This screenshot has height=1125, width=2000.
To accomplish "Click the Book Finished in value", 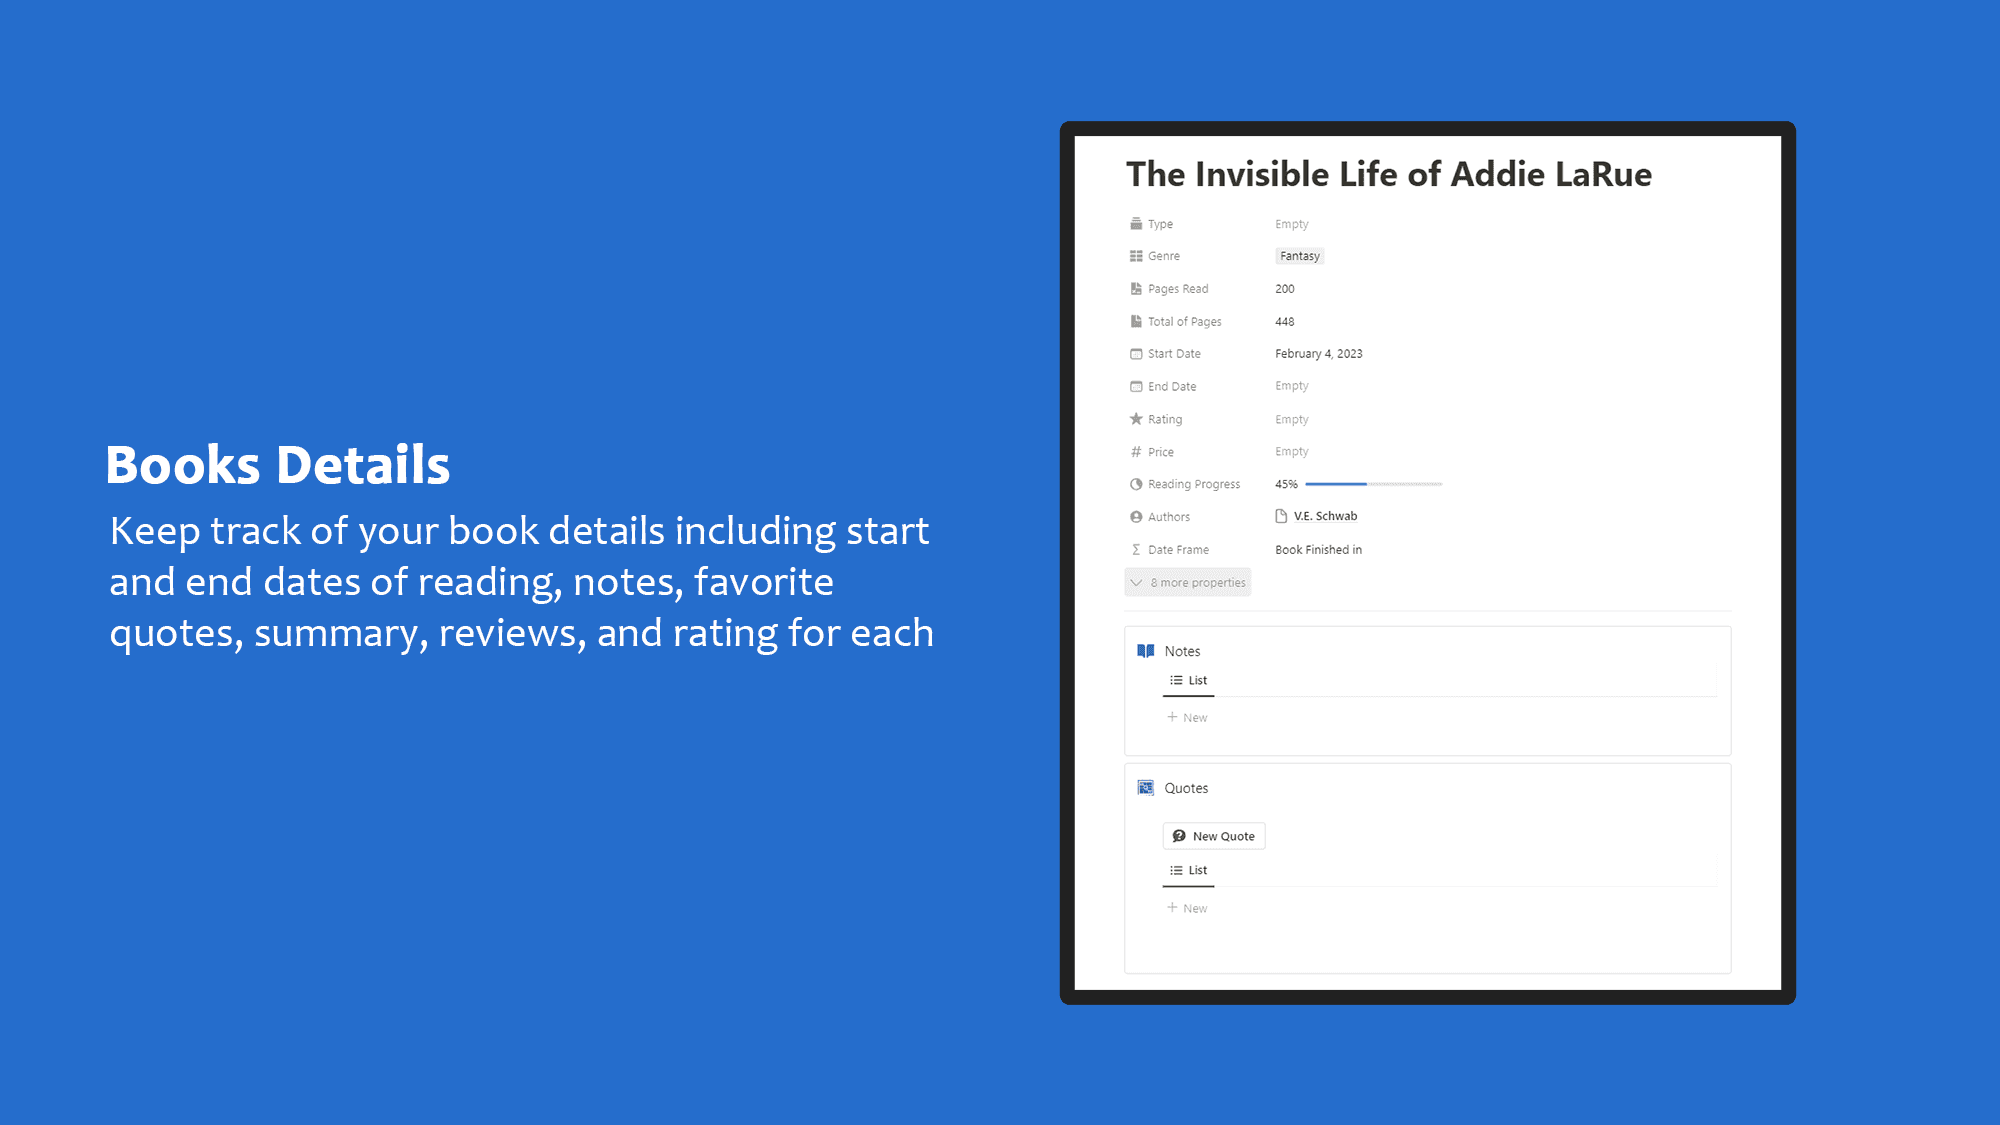I will coord(1318,550).
